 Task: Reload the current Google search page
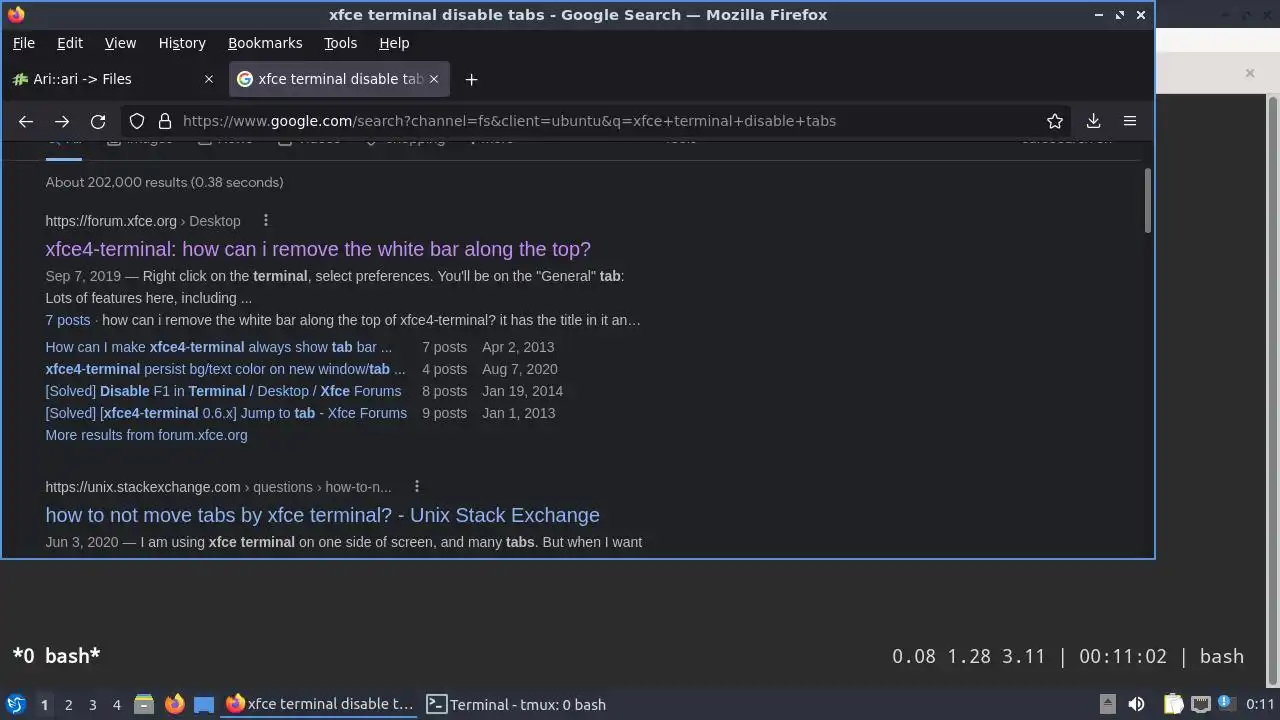coord(98,121)
